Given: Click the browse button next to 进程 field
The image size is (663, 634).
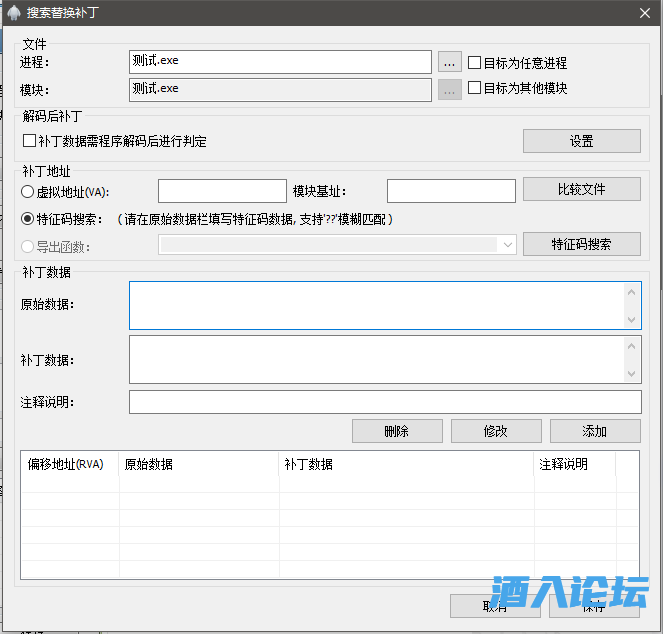Looking at the screenshot, I should point(449,62).
